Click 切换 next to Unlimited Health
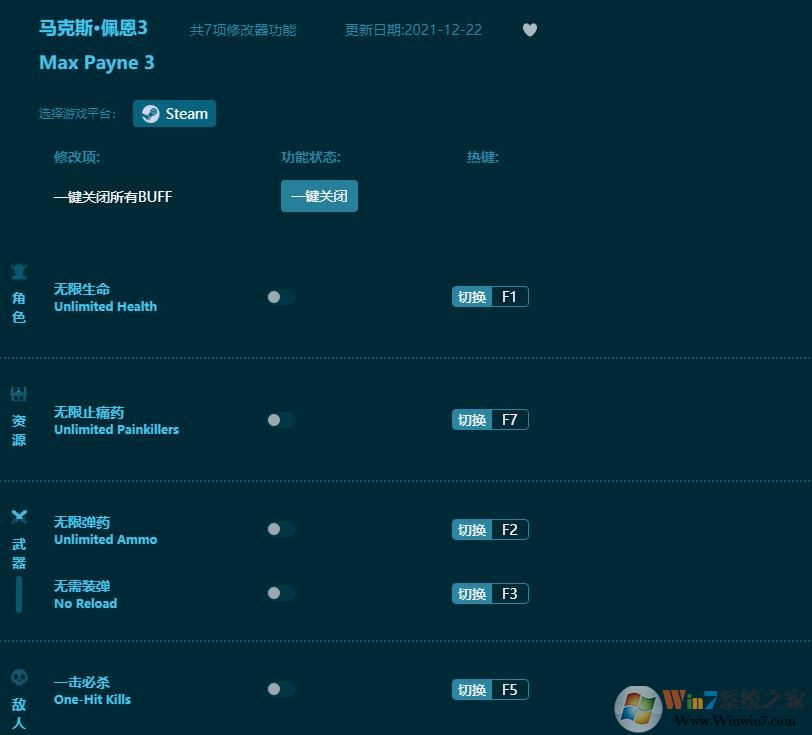 point(471,296)
